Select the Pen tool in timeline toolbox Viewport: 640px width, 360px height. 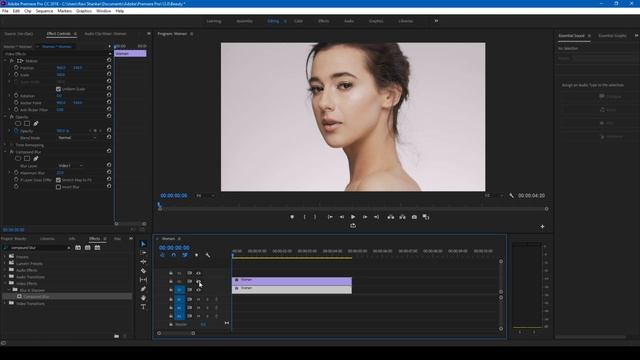(143, 289)
